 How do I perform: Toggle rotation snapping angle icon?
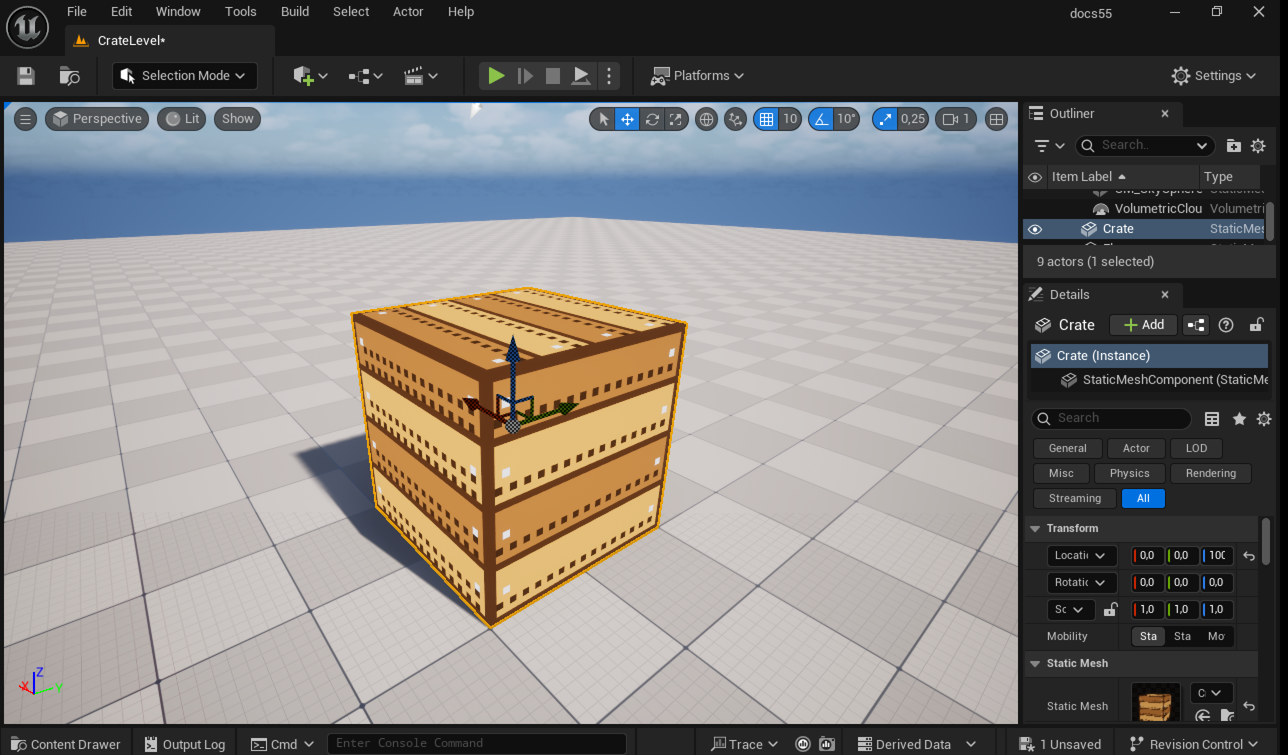[821, 119]
